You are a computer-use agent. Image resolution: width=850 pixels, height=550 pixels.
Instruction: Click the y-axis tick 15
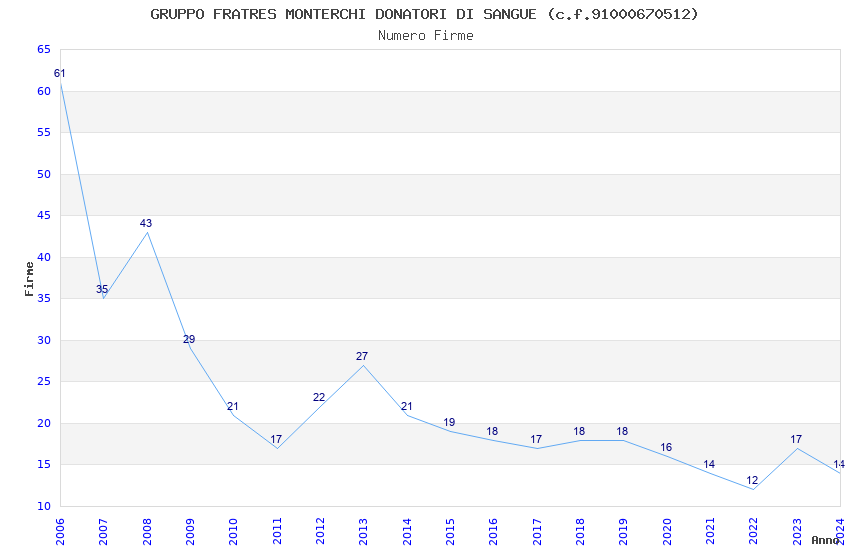pyautogui.click(x=44, y=464)
